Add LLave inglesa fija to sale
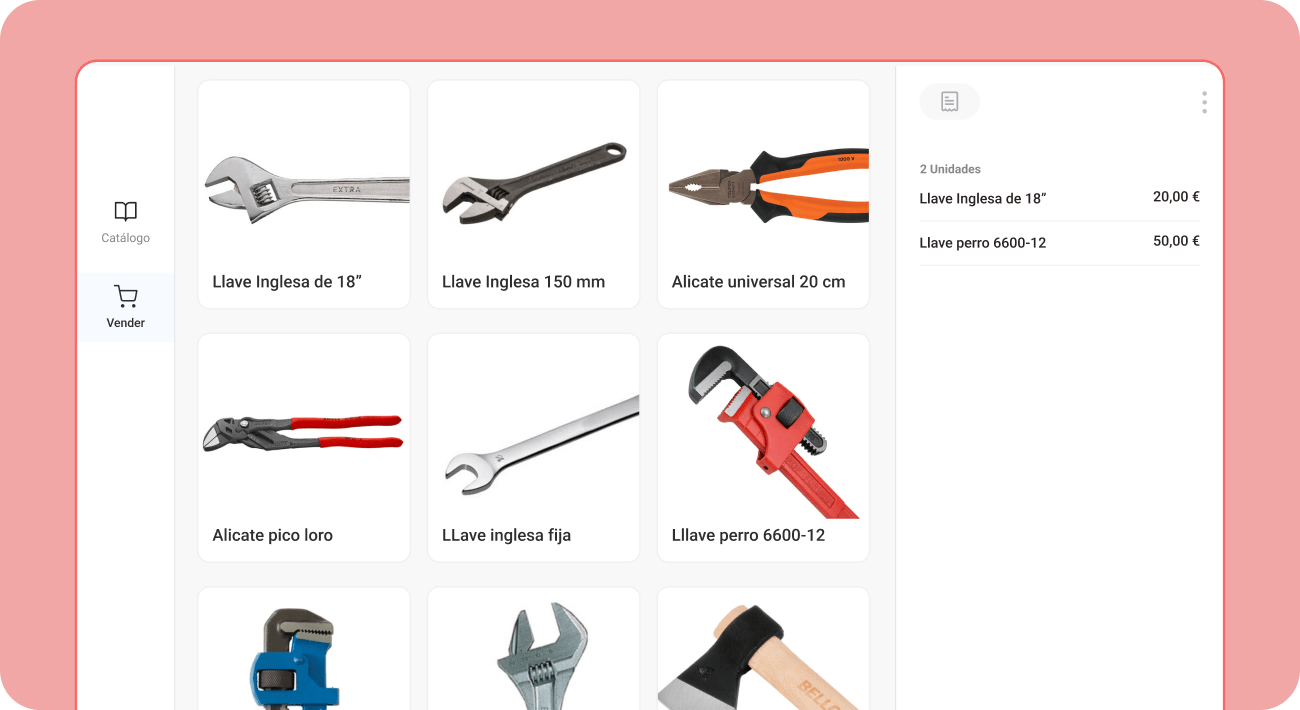 [x=533, y=447]
